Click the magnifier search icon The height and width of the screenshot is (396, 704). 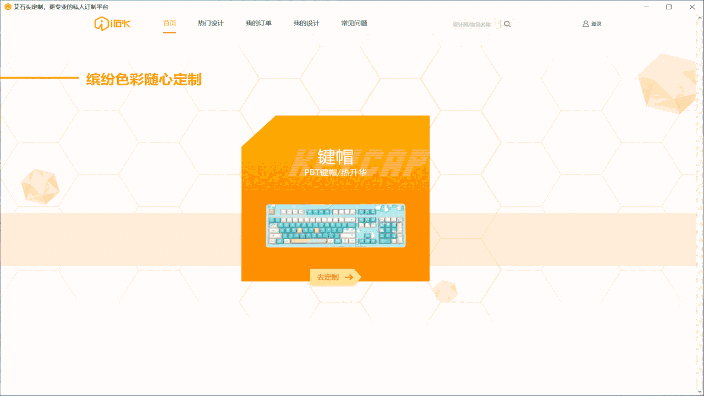click(507, 24)
